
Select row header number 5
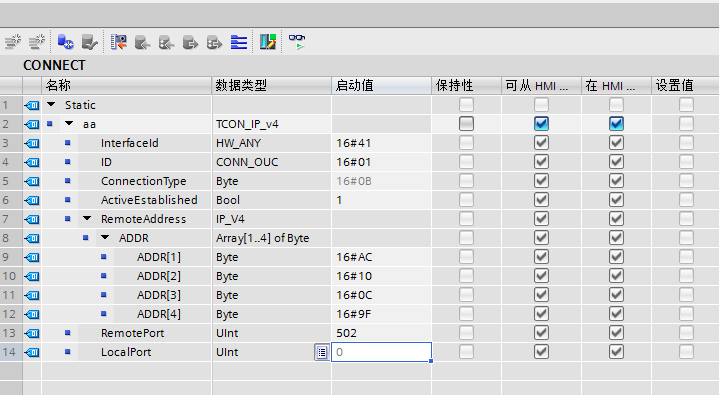11,181
